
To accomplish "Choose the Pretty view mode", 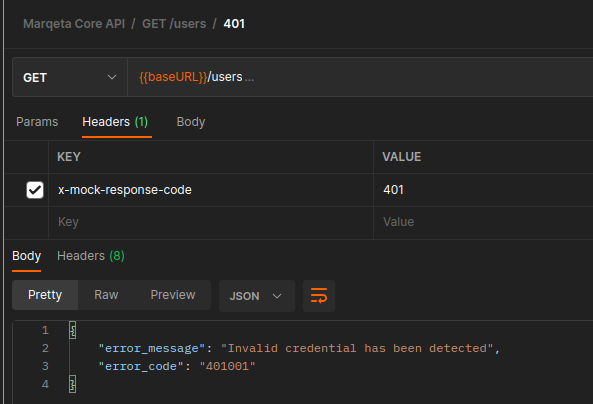I will coord(45,295).
